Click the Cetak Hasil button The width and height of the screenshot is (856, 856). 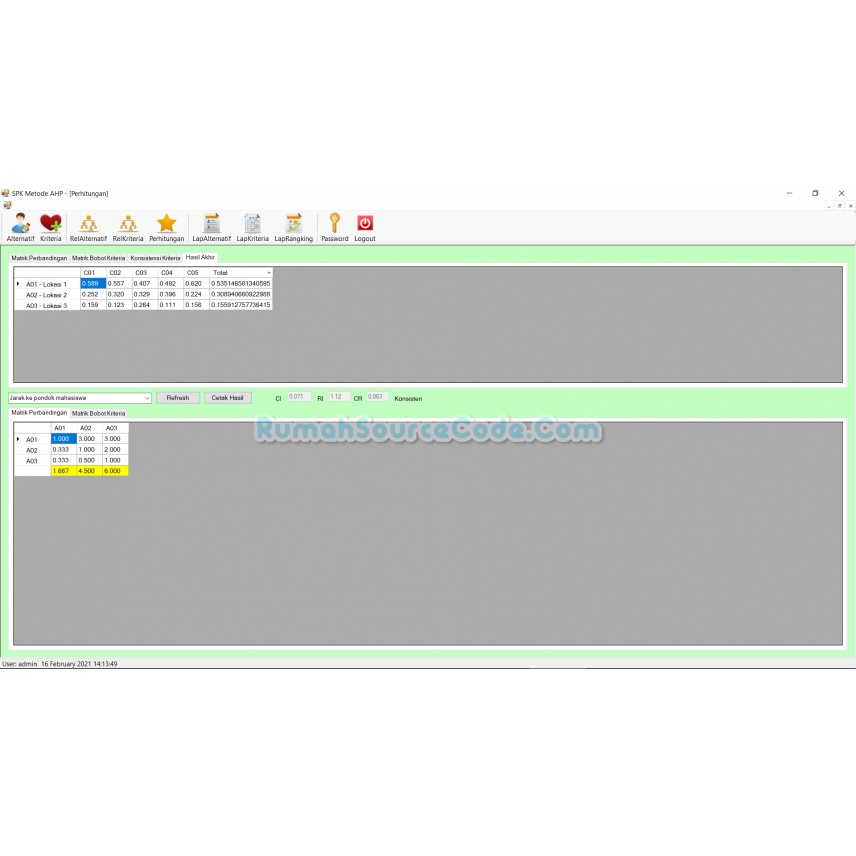tap(228, 397)
